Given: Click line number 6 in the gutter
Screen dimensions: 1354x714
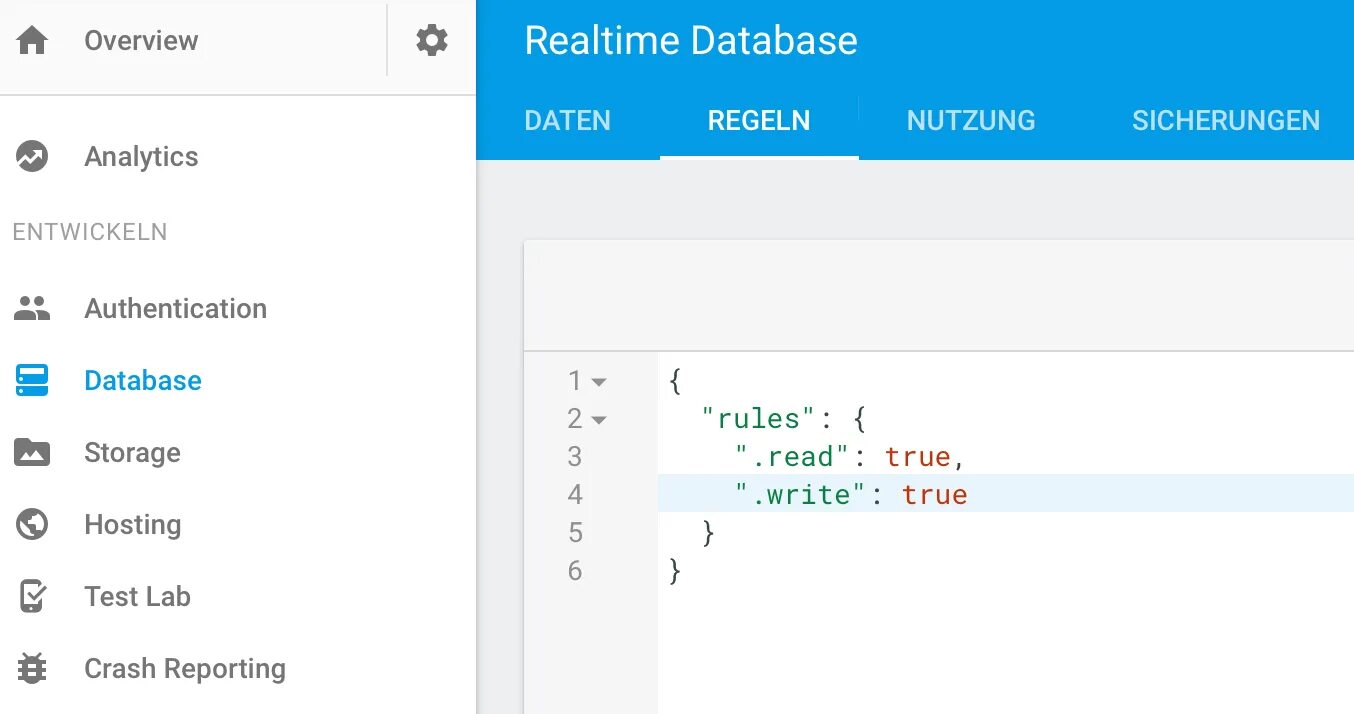Looking at the screenshot, I should (x=575, y=571).
